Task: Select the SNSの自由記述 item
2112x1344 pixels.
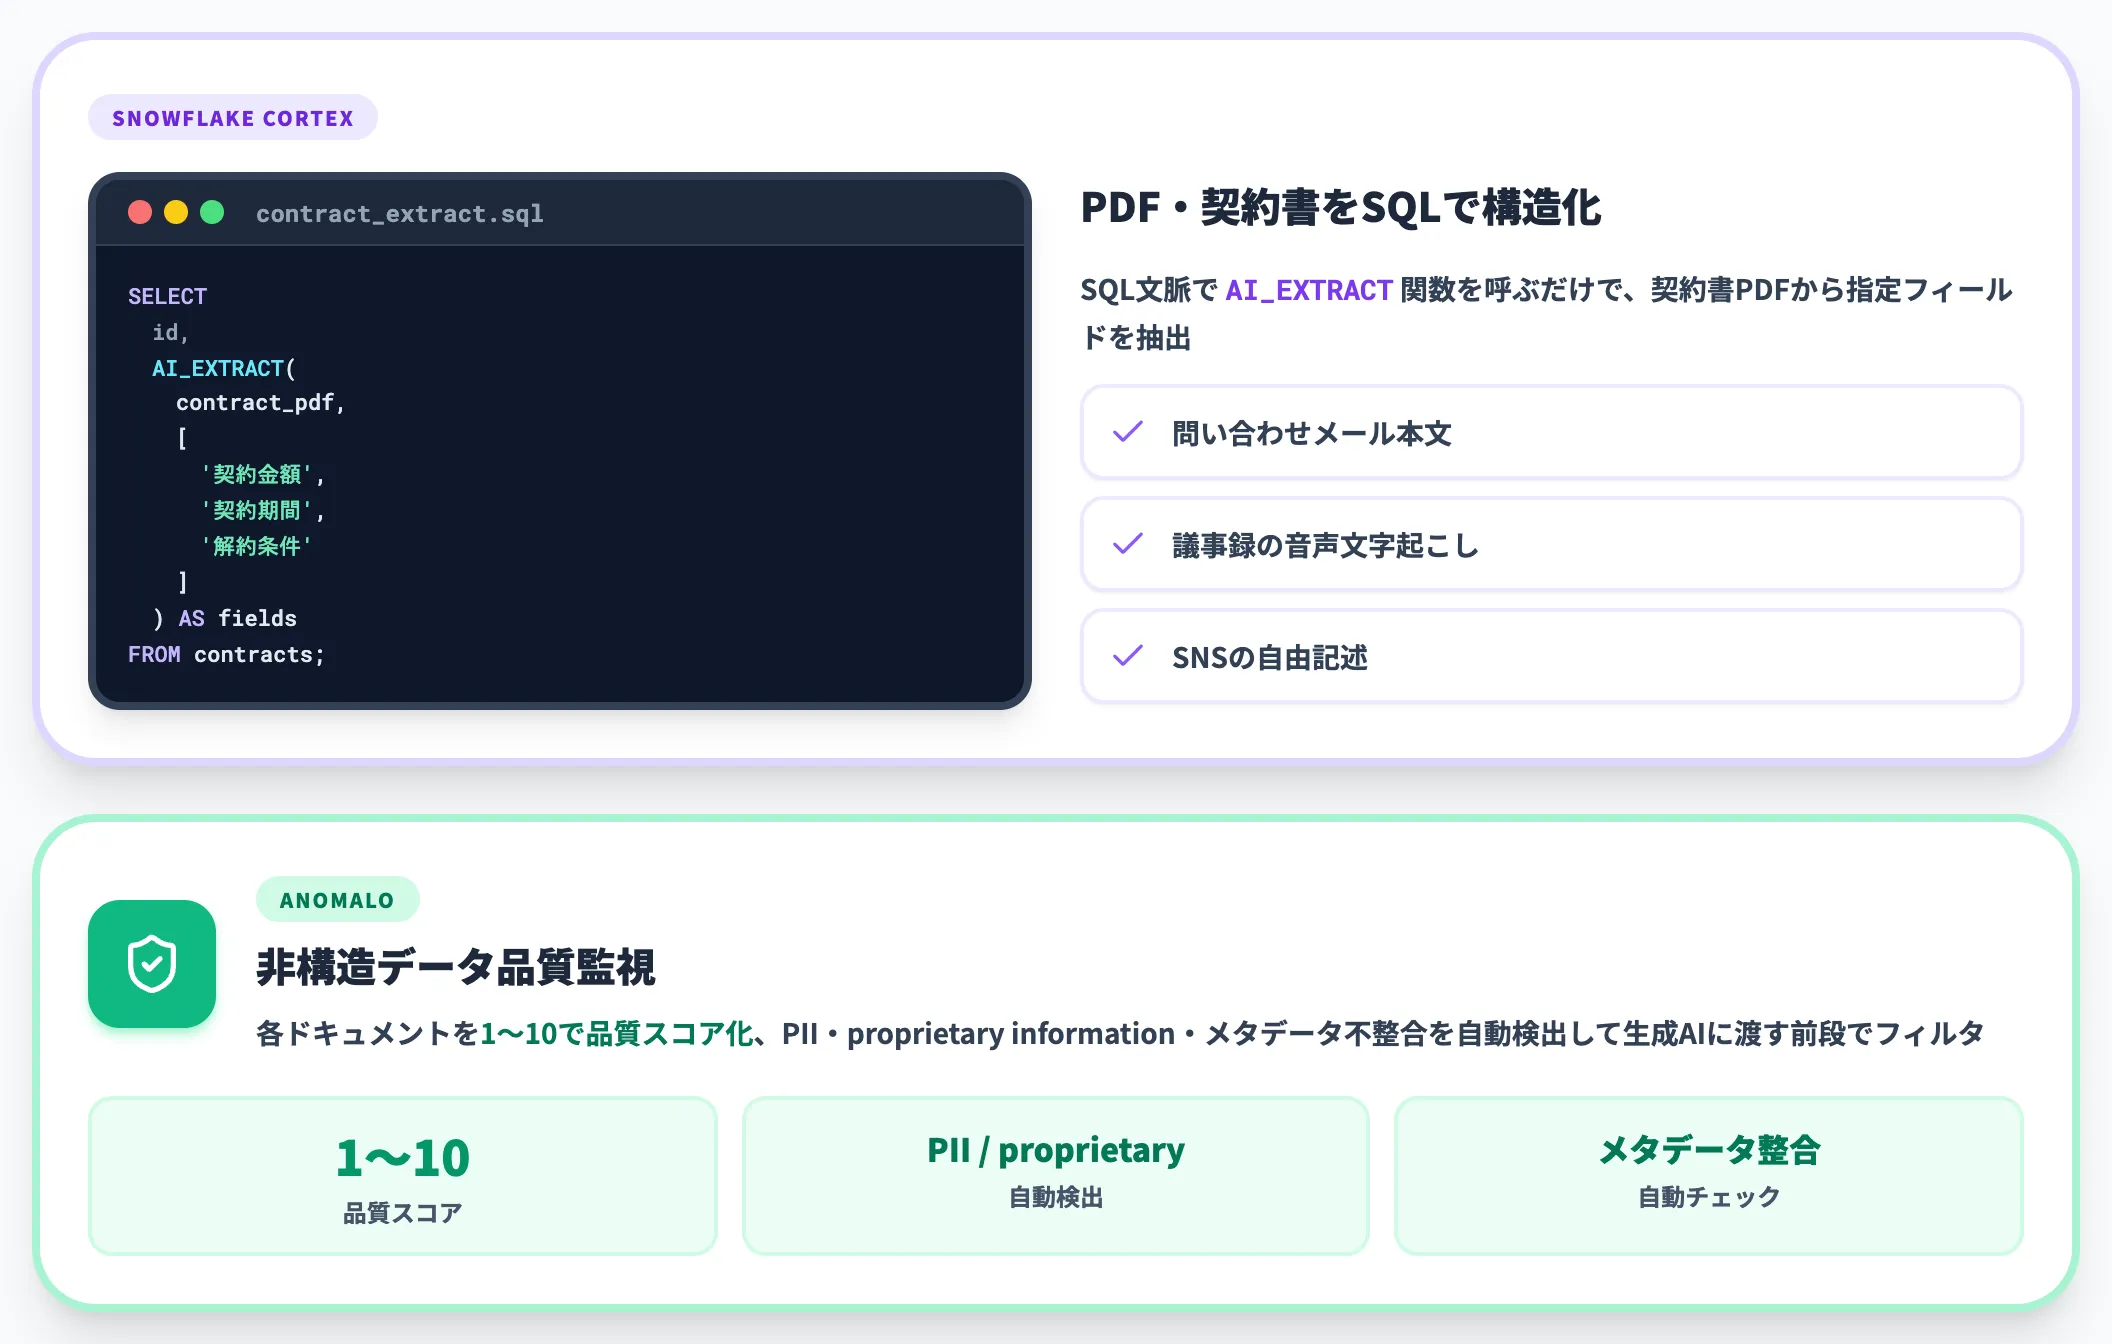Action: [1551, 657]
